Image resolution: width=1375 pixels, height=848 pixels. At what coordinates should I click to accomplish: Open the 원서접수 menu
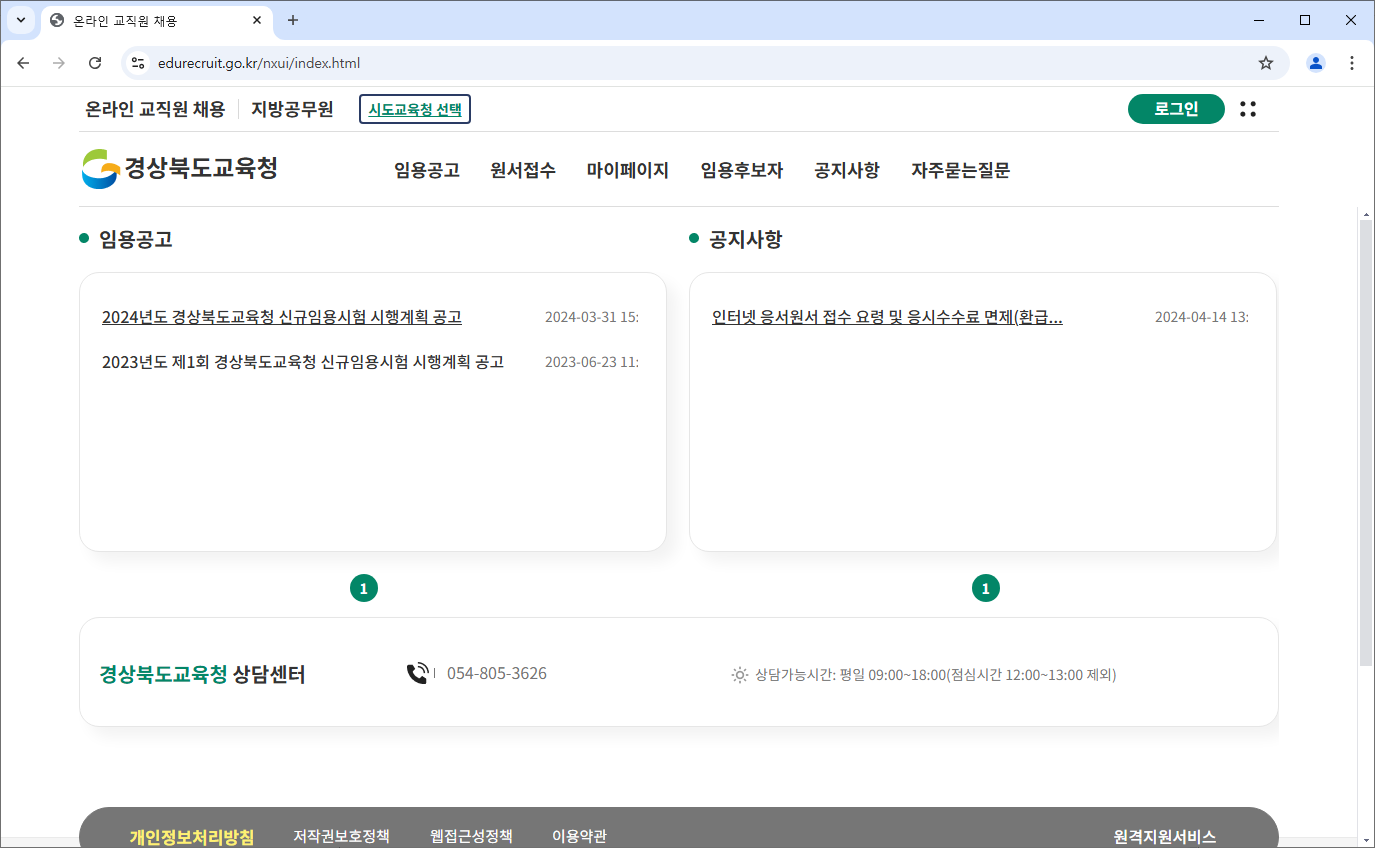point(523,170)
